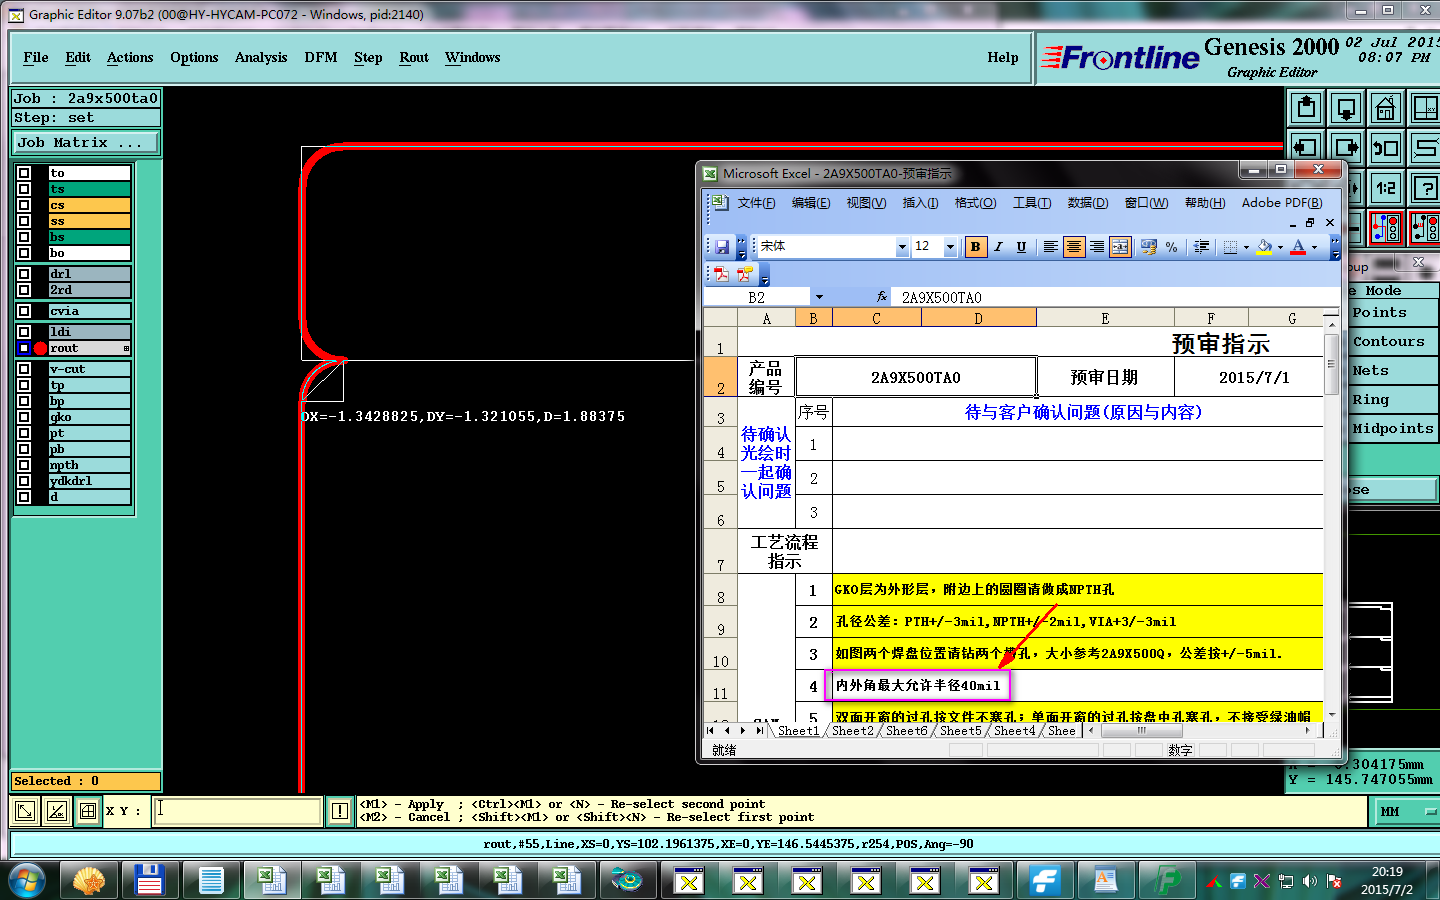The width and height of the screenshot is (1440, 900).
Task: Click the Currency Style icon in Excel
Action: click(x=1148, y=247)
